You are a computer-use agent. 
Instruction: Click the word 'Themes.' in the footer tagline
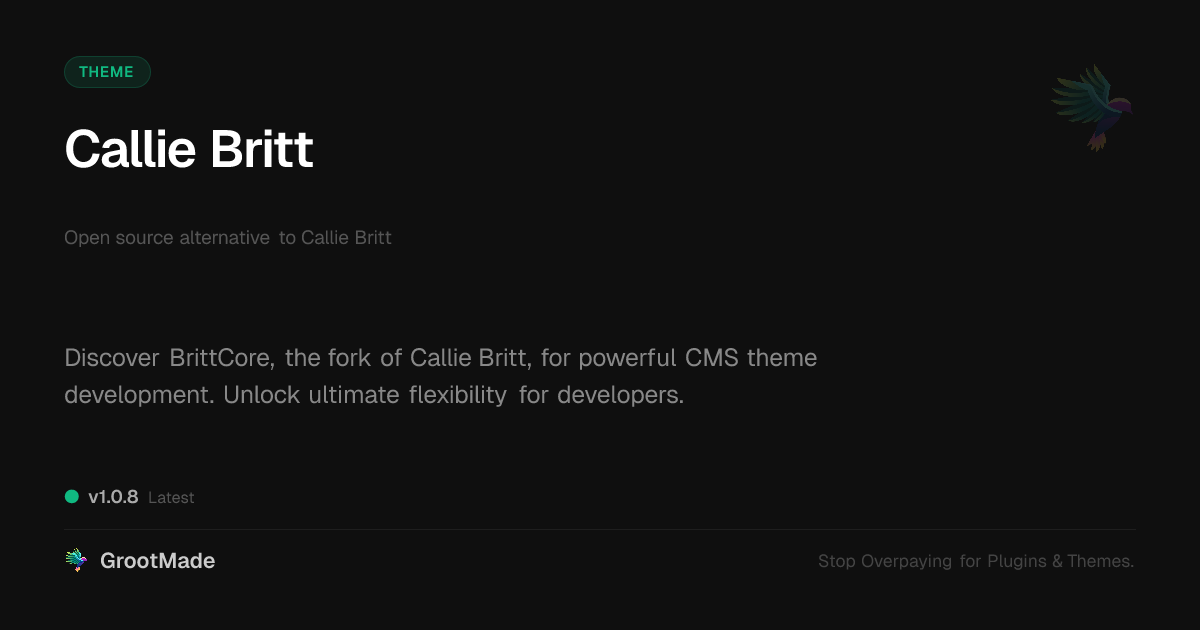pos(1100,561)
